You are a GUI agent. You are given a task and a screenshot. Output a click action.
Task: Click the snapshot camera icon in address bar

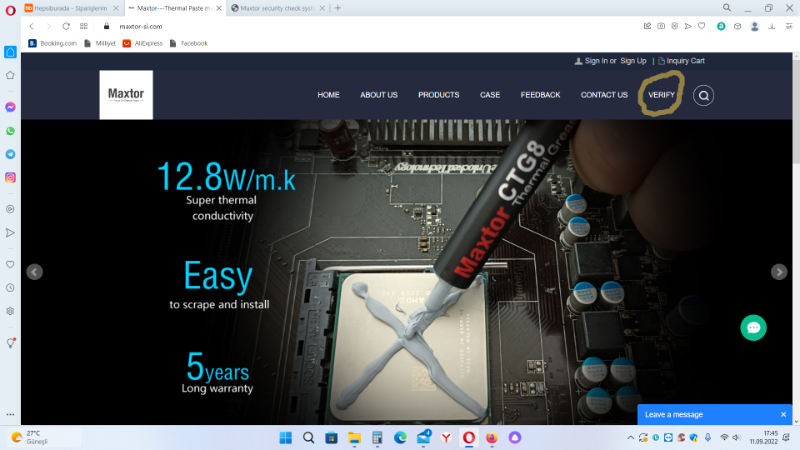tap(661, 26)
